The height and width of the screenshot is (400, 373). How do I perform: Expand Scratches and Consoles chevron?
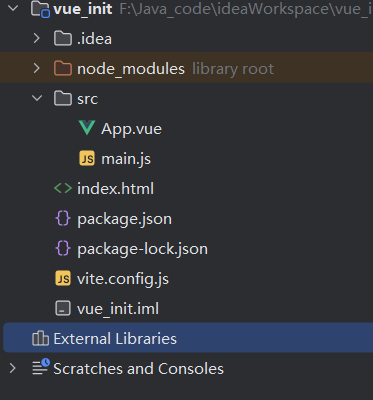[x=13, y=368]
